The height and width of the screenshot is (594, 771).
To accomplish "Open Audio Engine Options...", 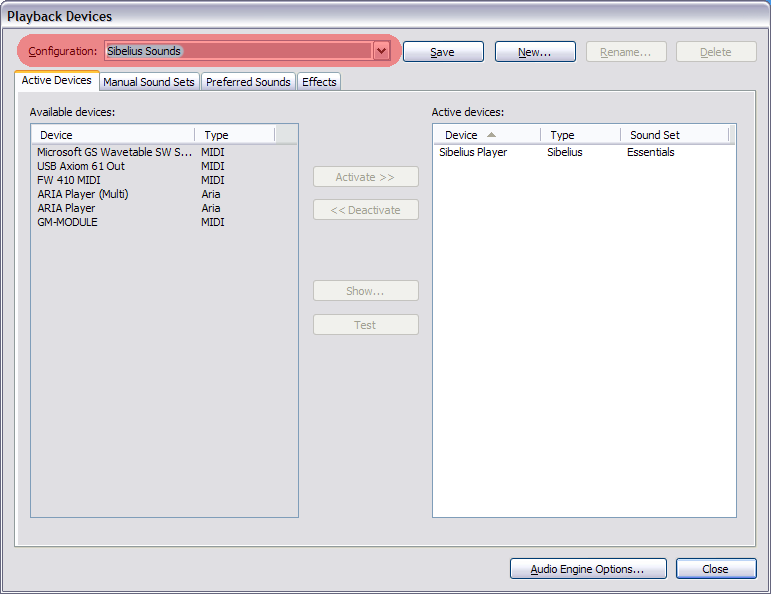I will tap(588, 568).
